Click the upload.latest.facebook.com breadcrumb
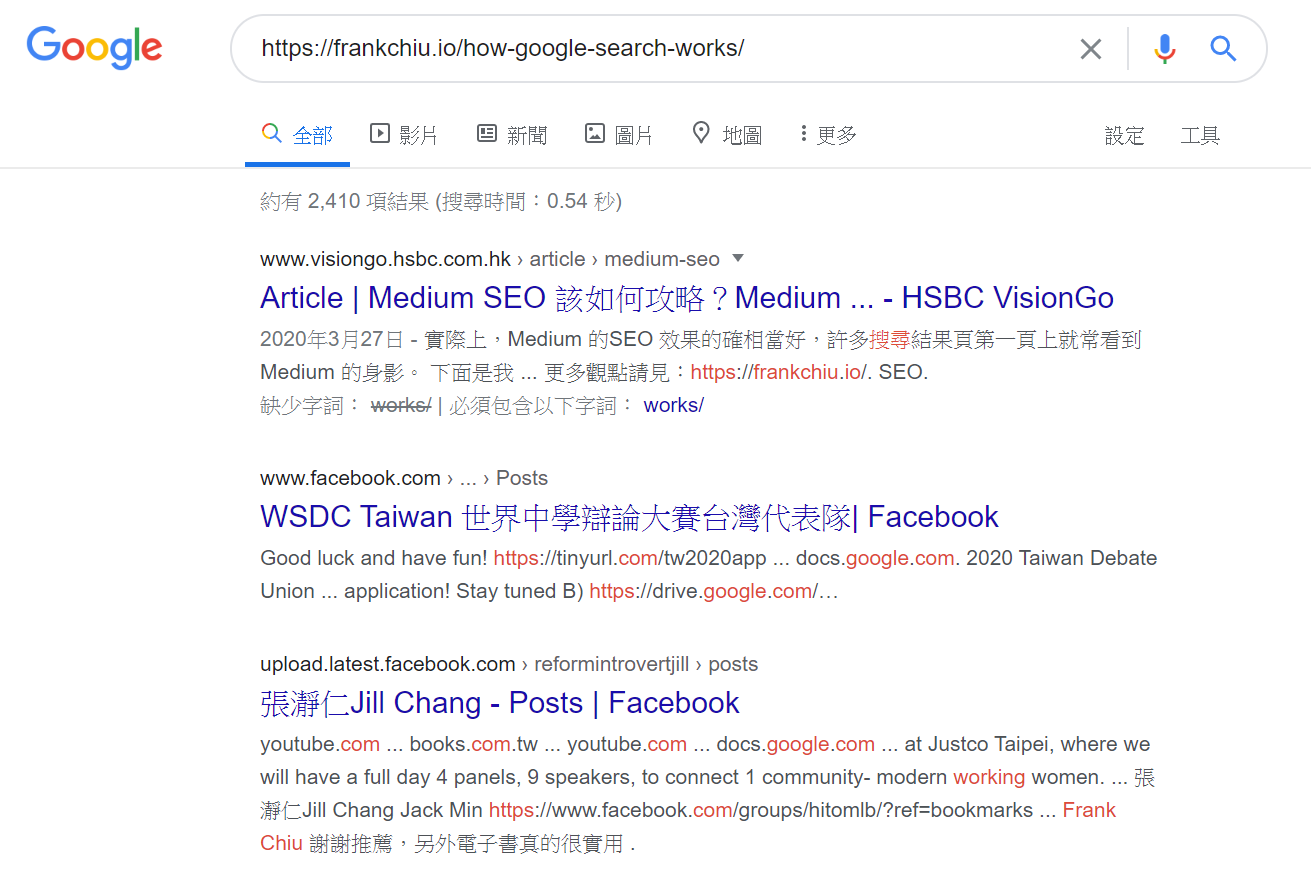 (509, 664)
